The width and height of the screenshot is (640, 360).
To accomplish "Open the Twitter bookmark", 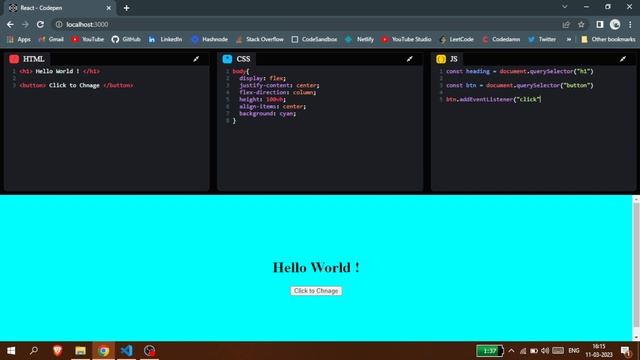I will pos(542,39).
